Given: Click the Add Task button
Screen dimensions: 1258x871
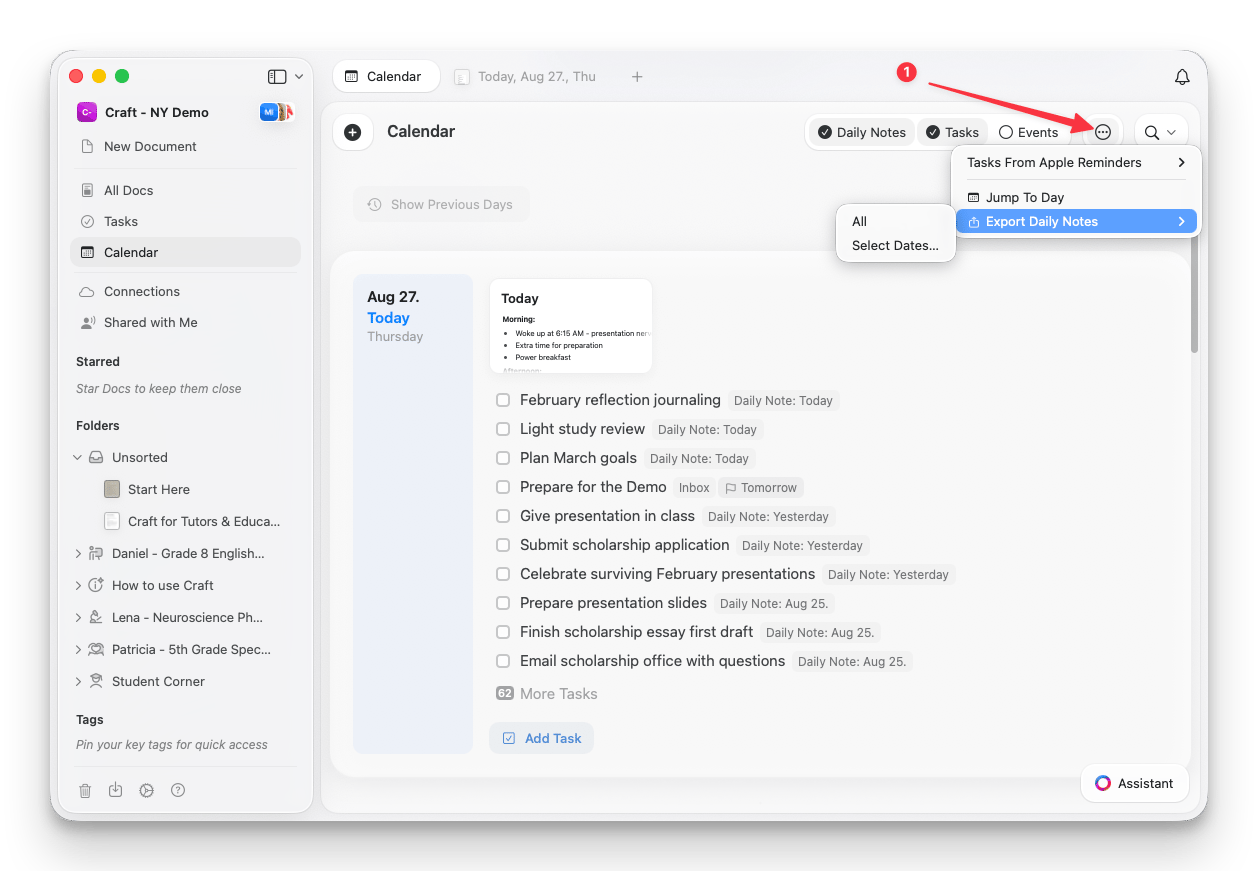Looking at the screenshot, I should [x=541, y=738].
